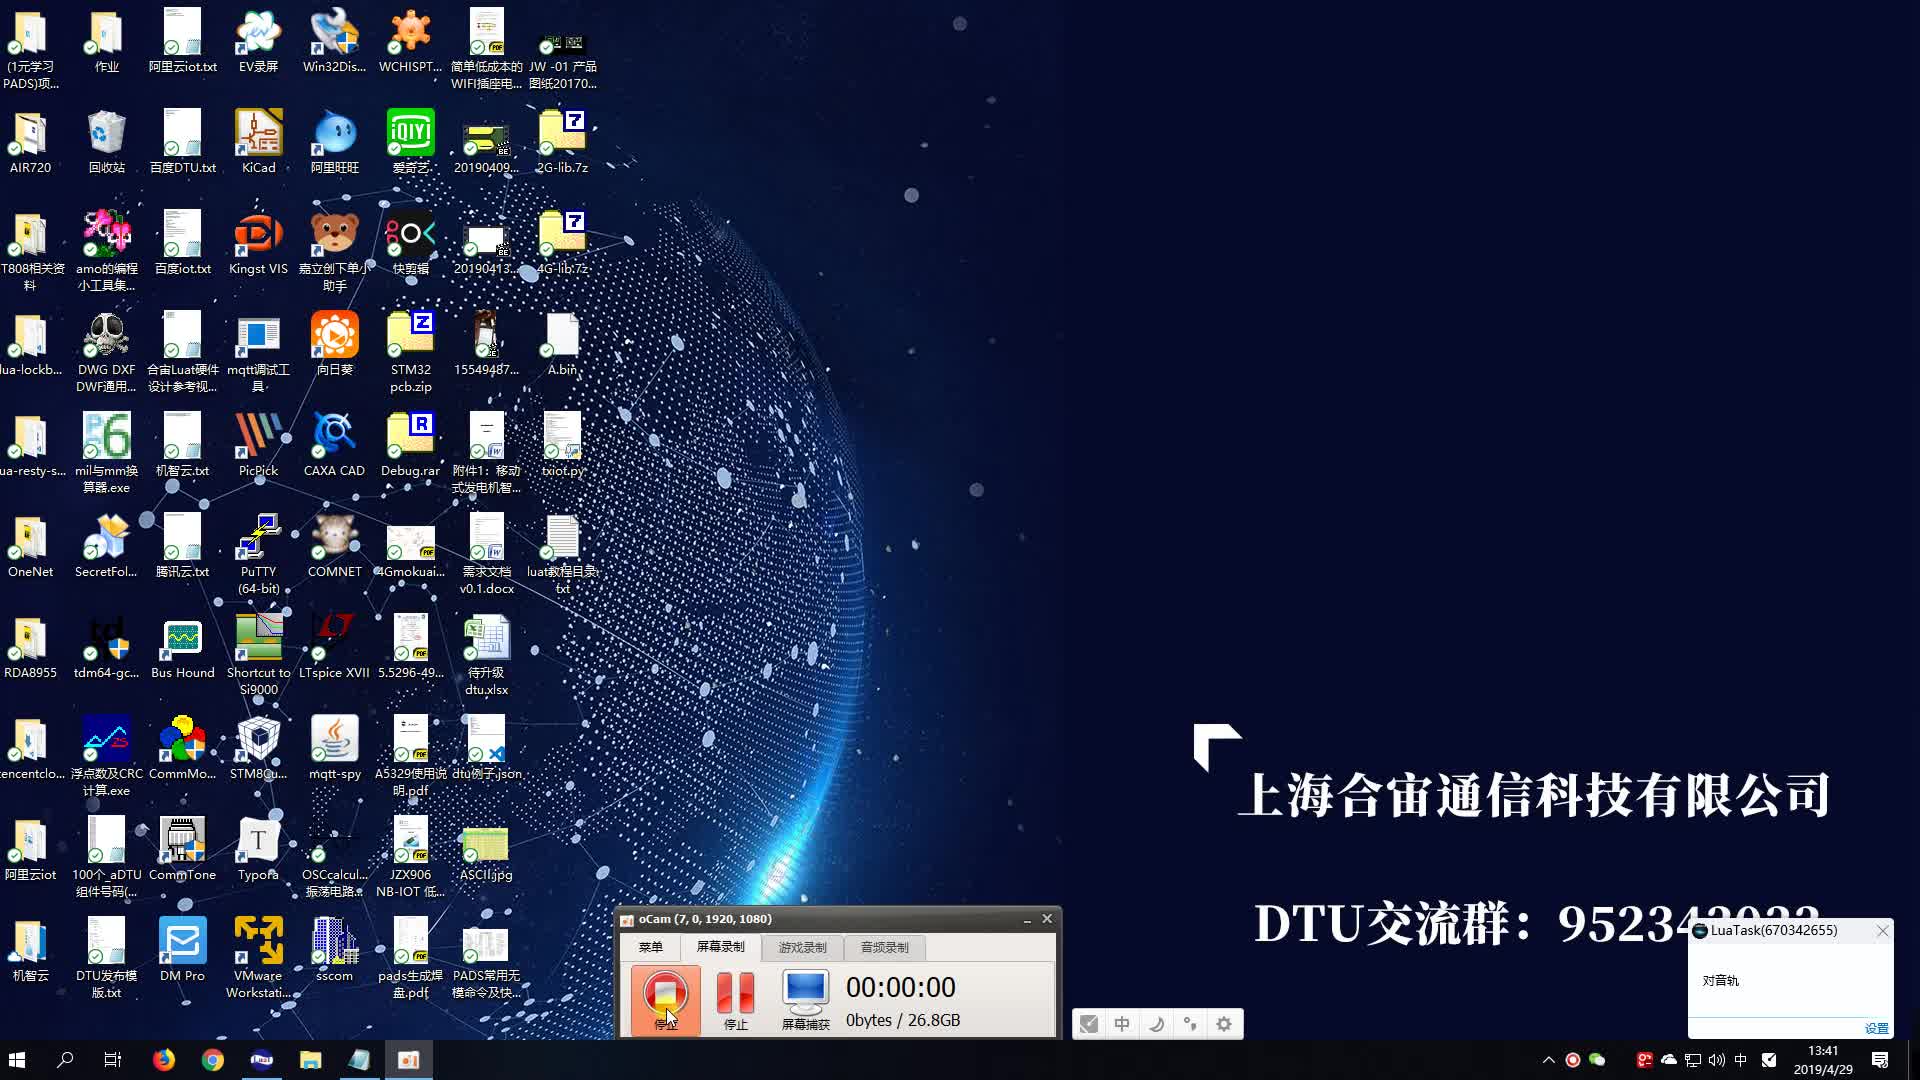Viewport: 1920px width, 1080px height.
Task: Open taskbar search
Action: (x=65, y=1060)
